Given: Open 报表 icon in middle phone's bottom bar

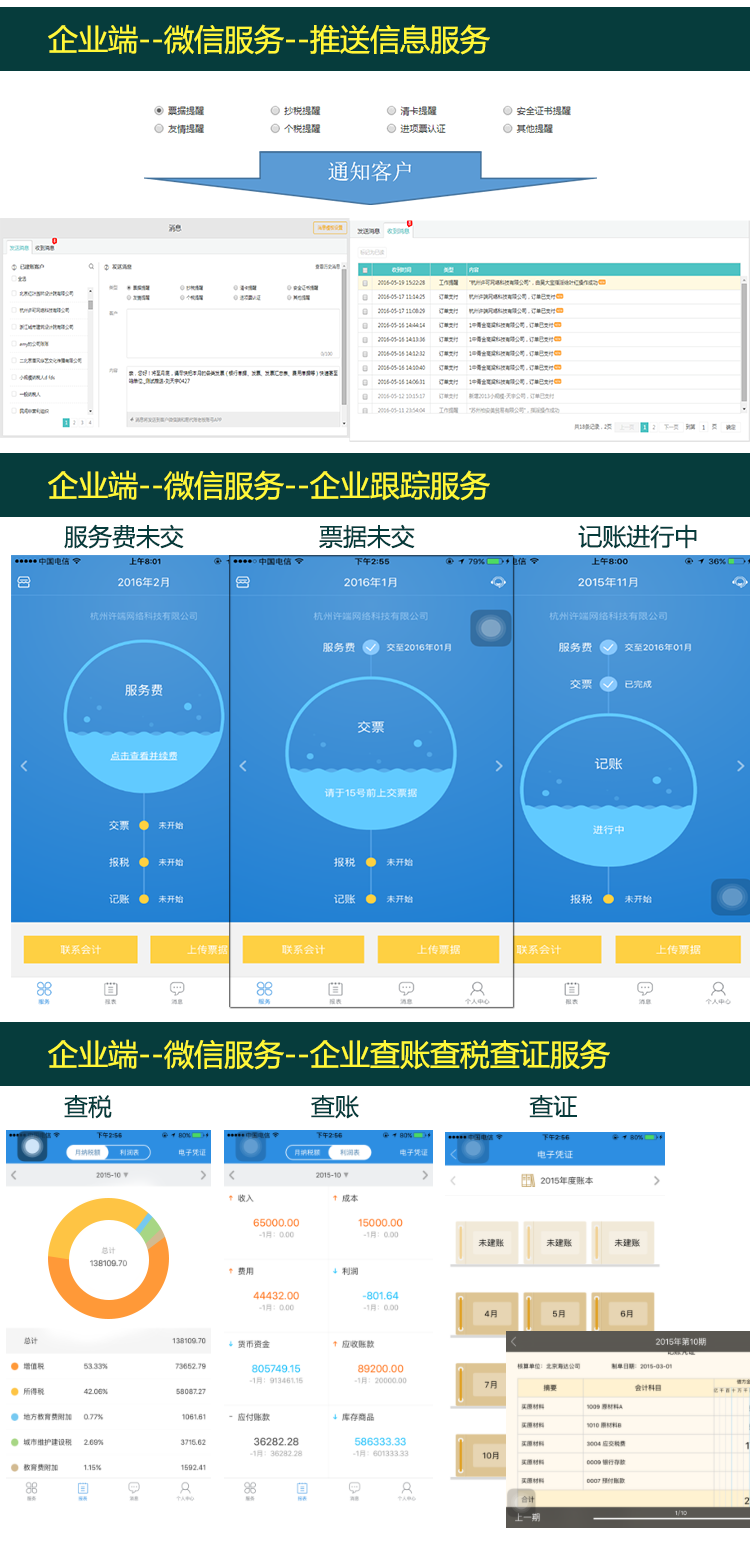Looking at the screenshot, I should click(x=335, y=991).
